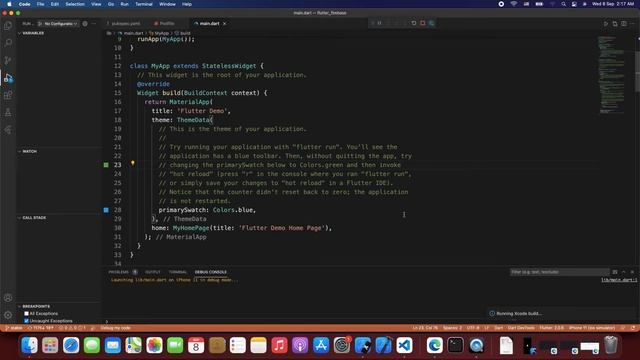Open the Extensions view
640x360 pixels.
coord(8,96)
